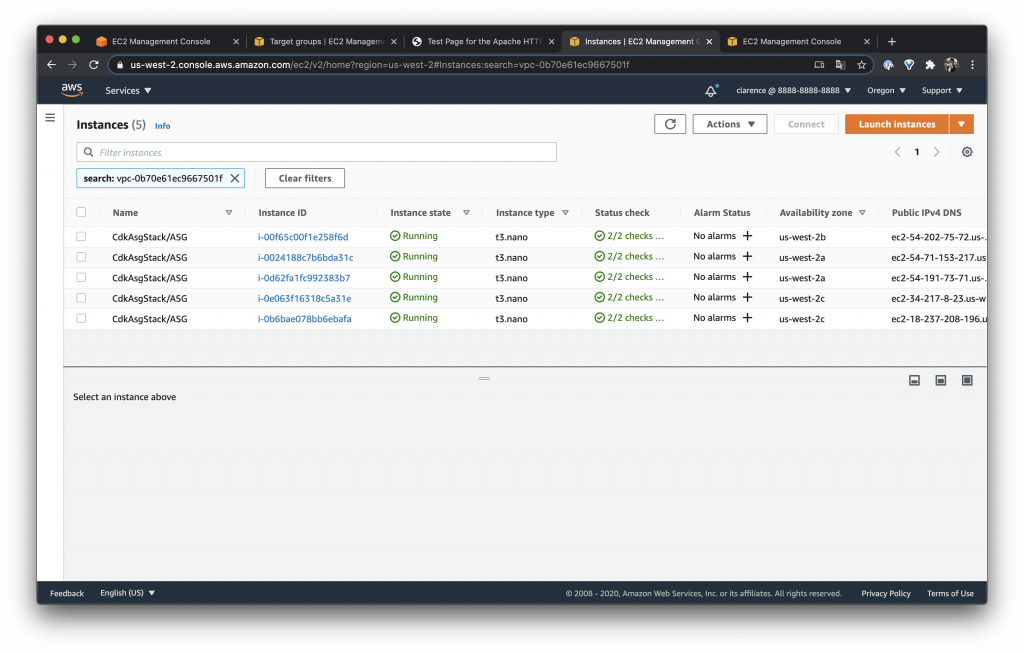
Task: Open Chrome profile avatar
Action: point(951,65)
